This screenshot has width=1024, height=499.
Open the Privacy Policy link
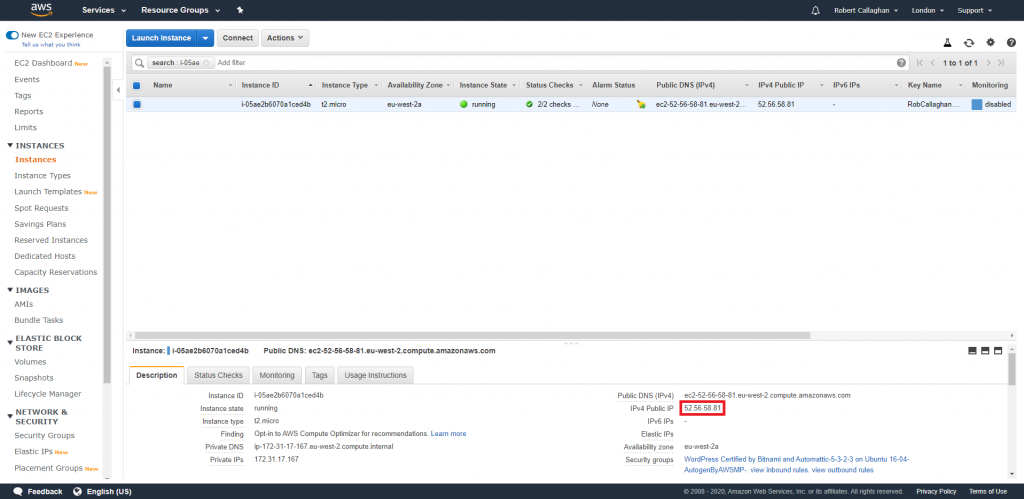tap(936, 491)
